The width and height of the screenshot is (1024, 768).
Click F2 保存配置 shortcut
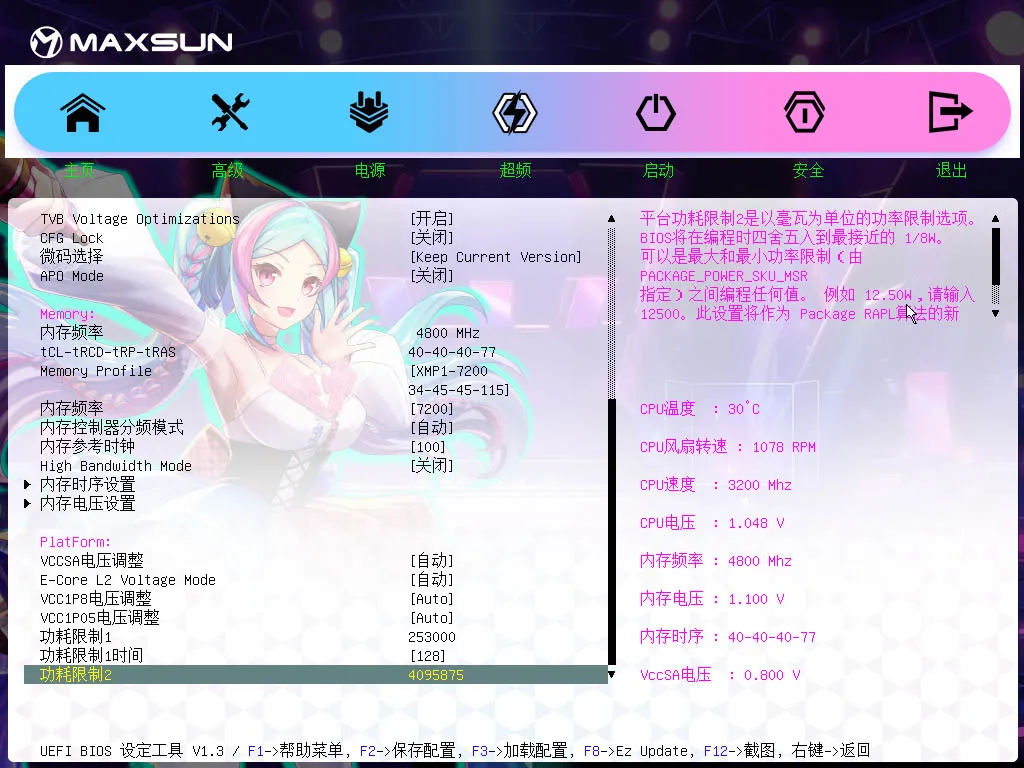coord(408,751)
